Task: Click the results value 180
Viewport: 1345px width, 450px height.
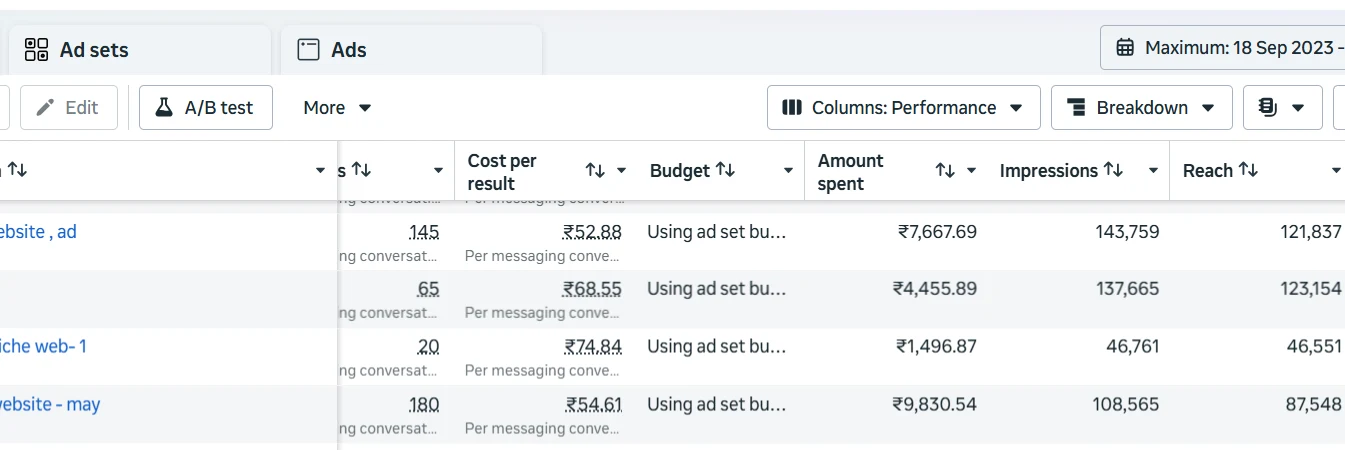Action: (424, 405)
